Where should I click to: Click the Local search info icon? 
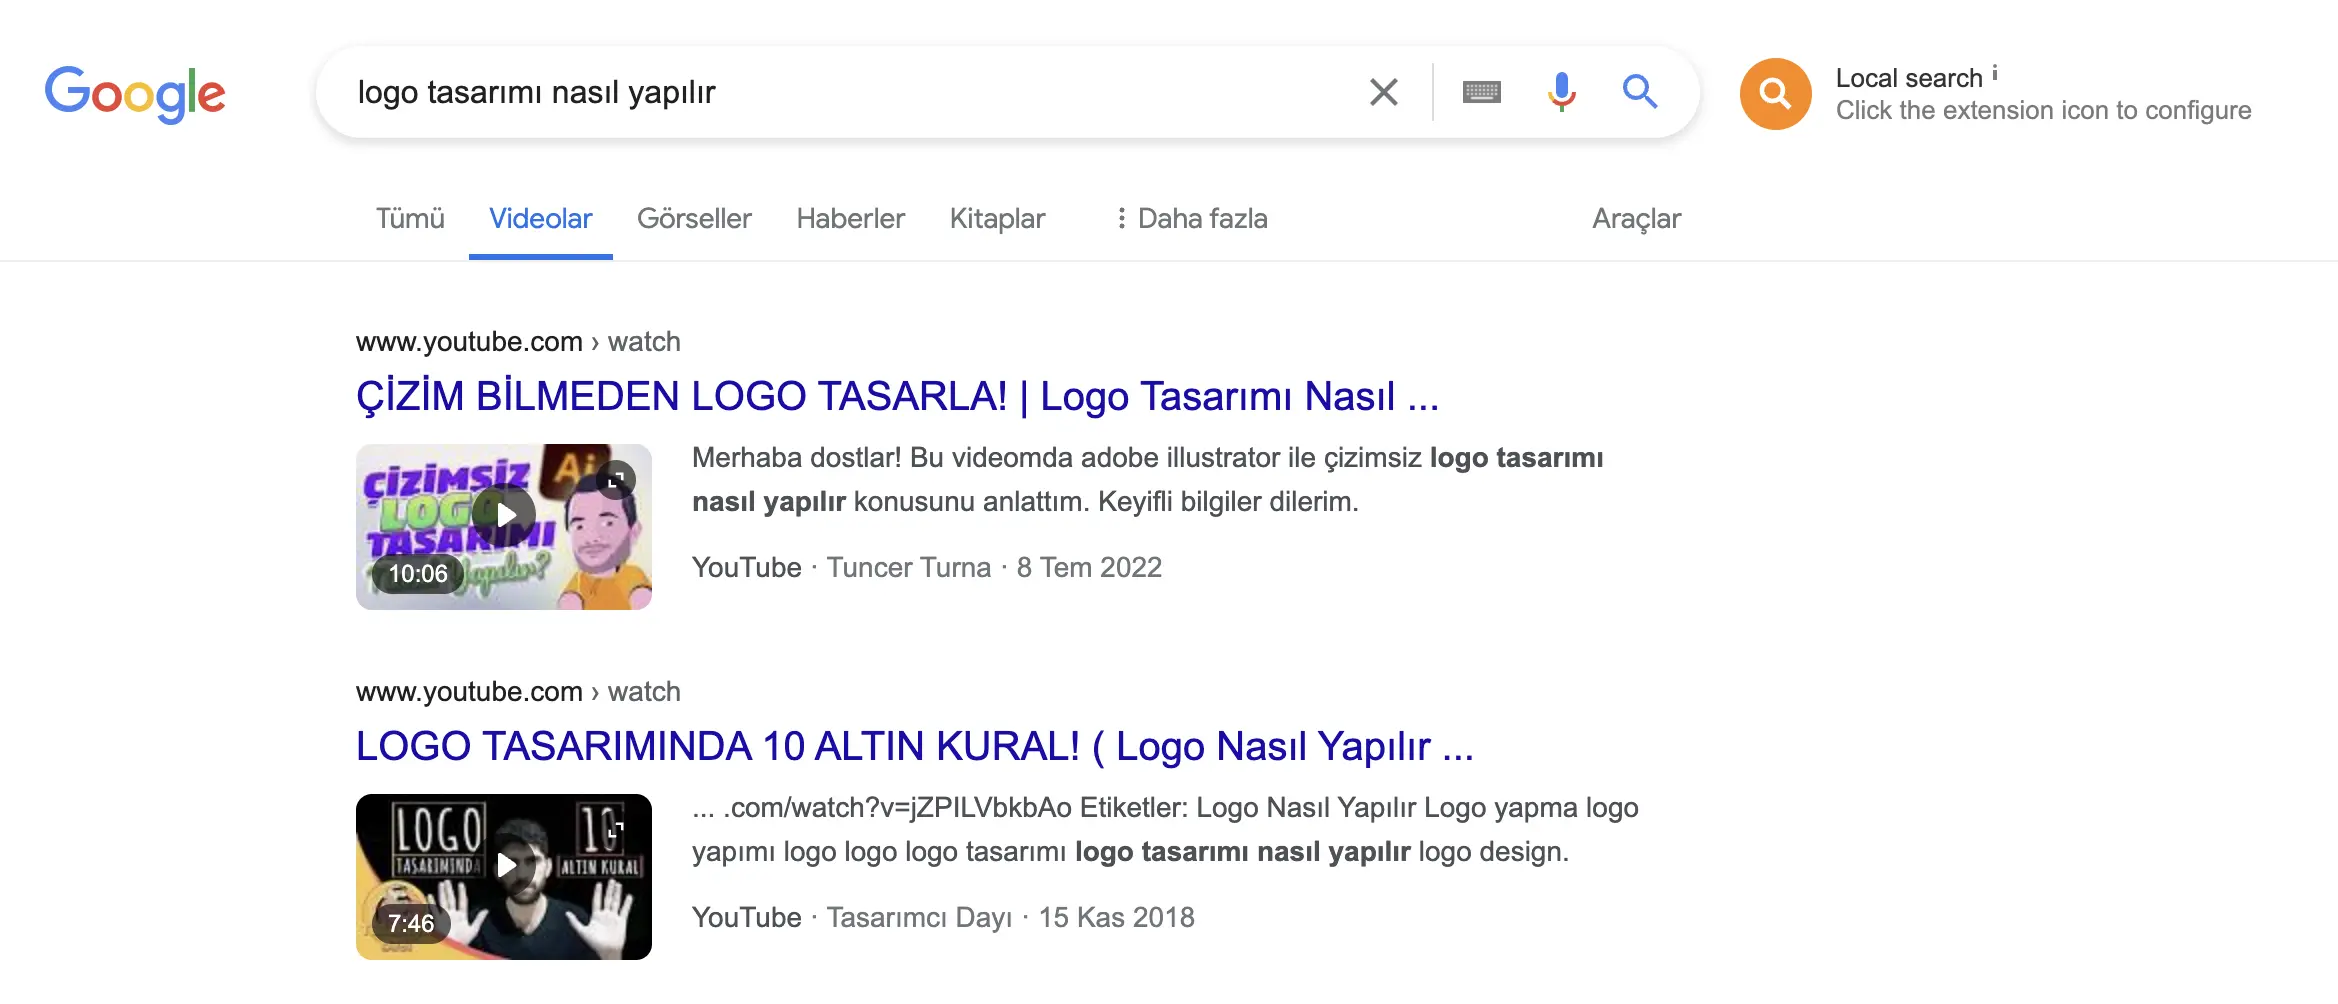[1994, 73]
